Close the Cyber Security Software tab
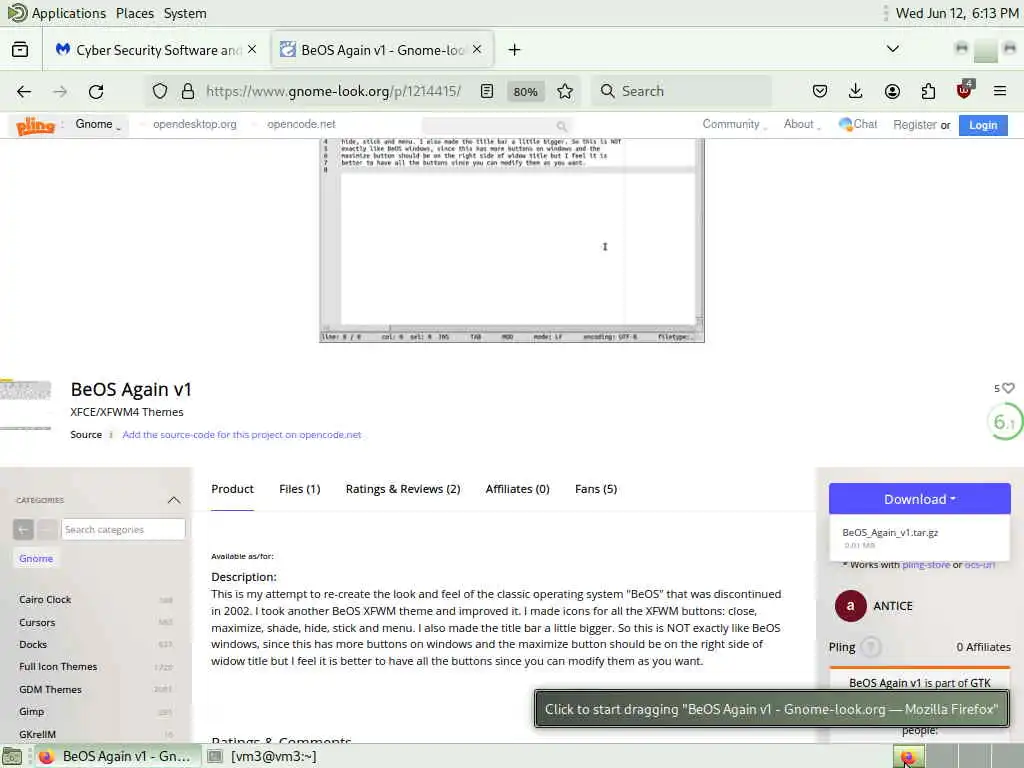This screenshot has width=1024, height=768. click(x=252, y=50)
